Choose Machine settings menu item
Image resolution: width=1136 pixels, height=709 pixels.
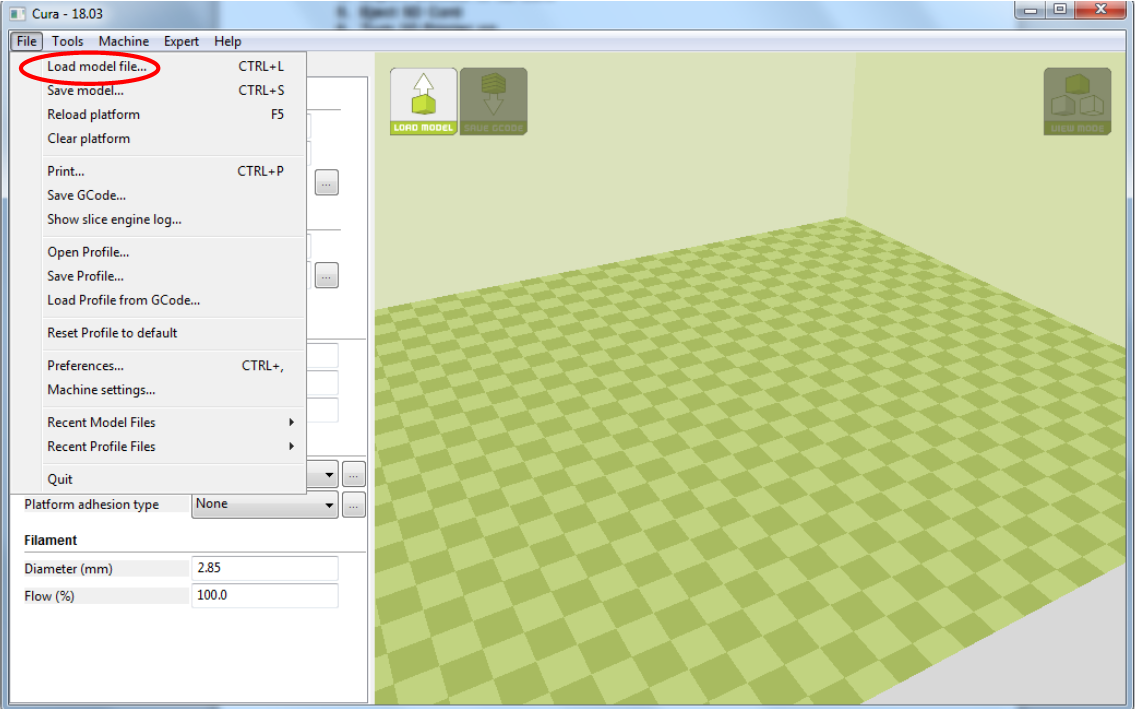click(x=101, y=390)
